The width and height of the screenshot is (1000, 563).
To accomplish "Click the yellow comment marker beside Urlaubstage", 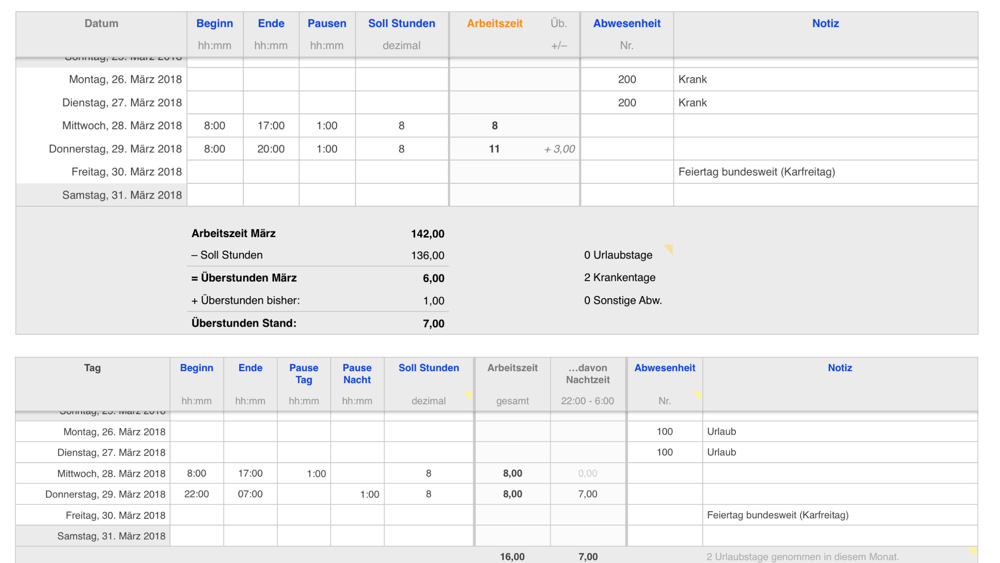I will coord(668,249).
